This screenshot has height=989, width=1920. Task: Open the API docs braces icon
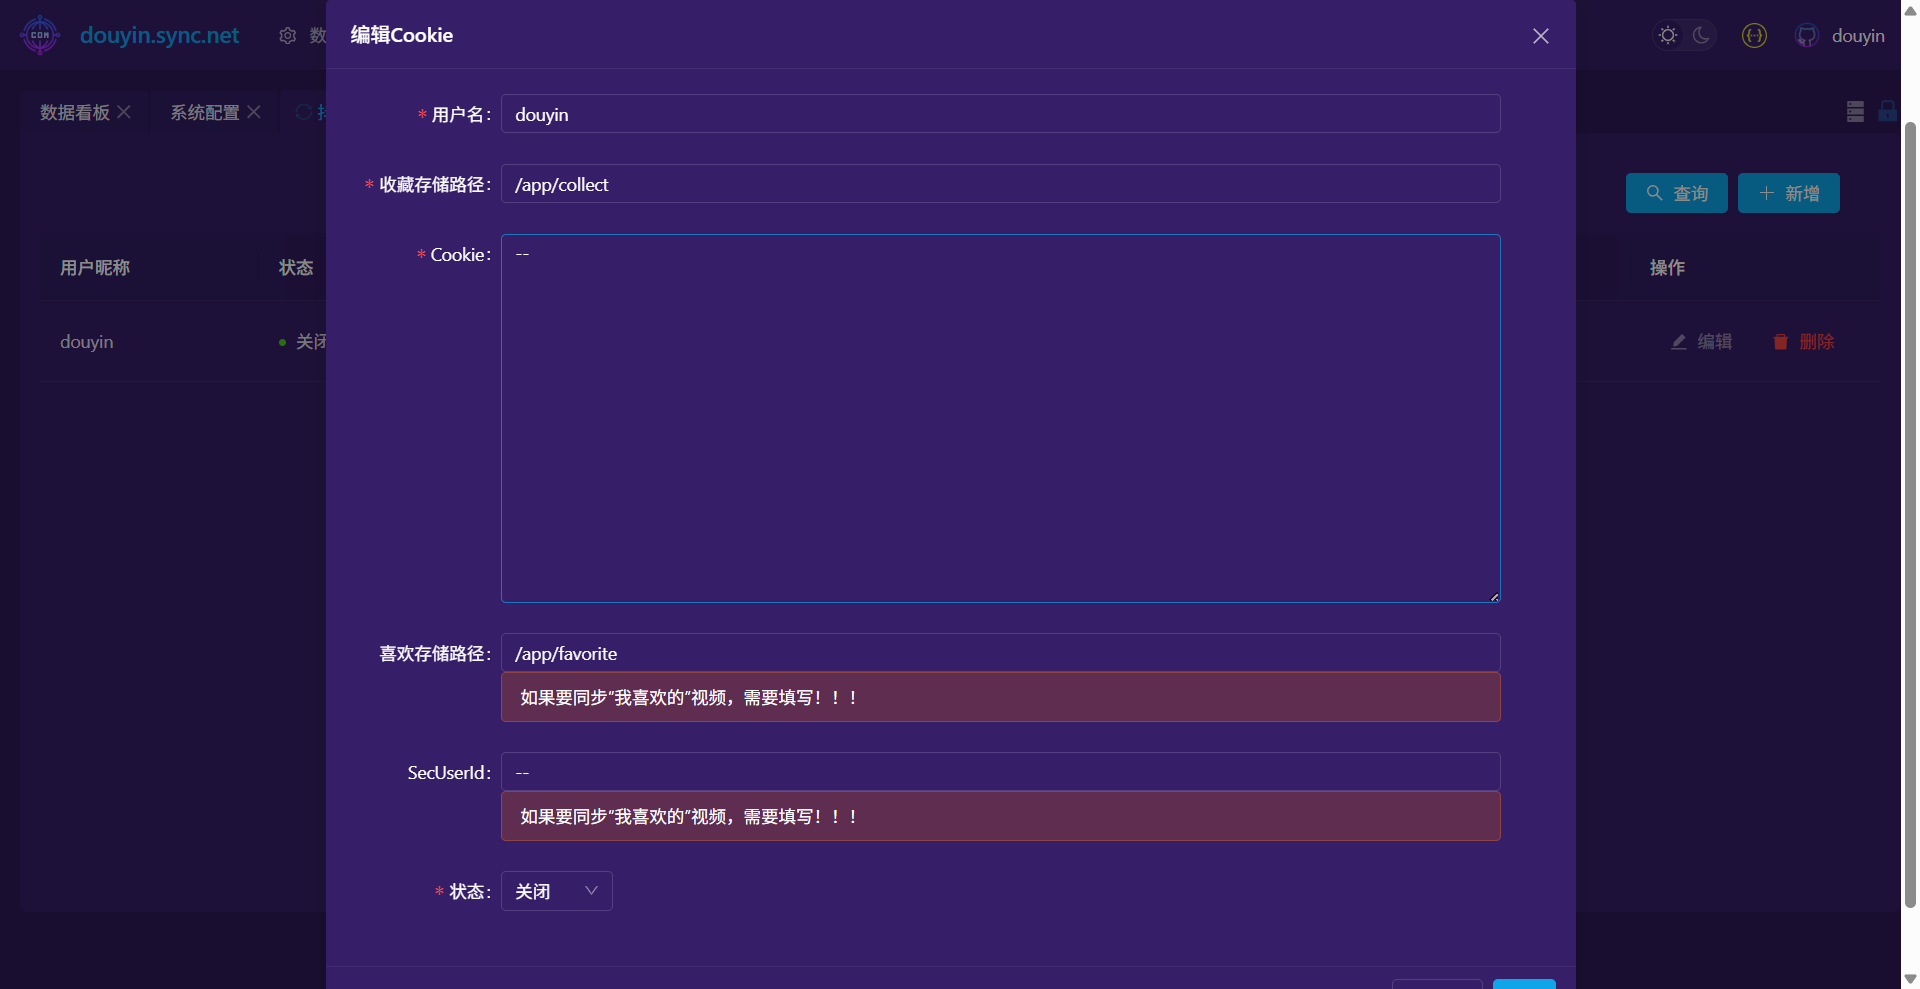[x=1754, y=36]
